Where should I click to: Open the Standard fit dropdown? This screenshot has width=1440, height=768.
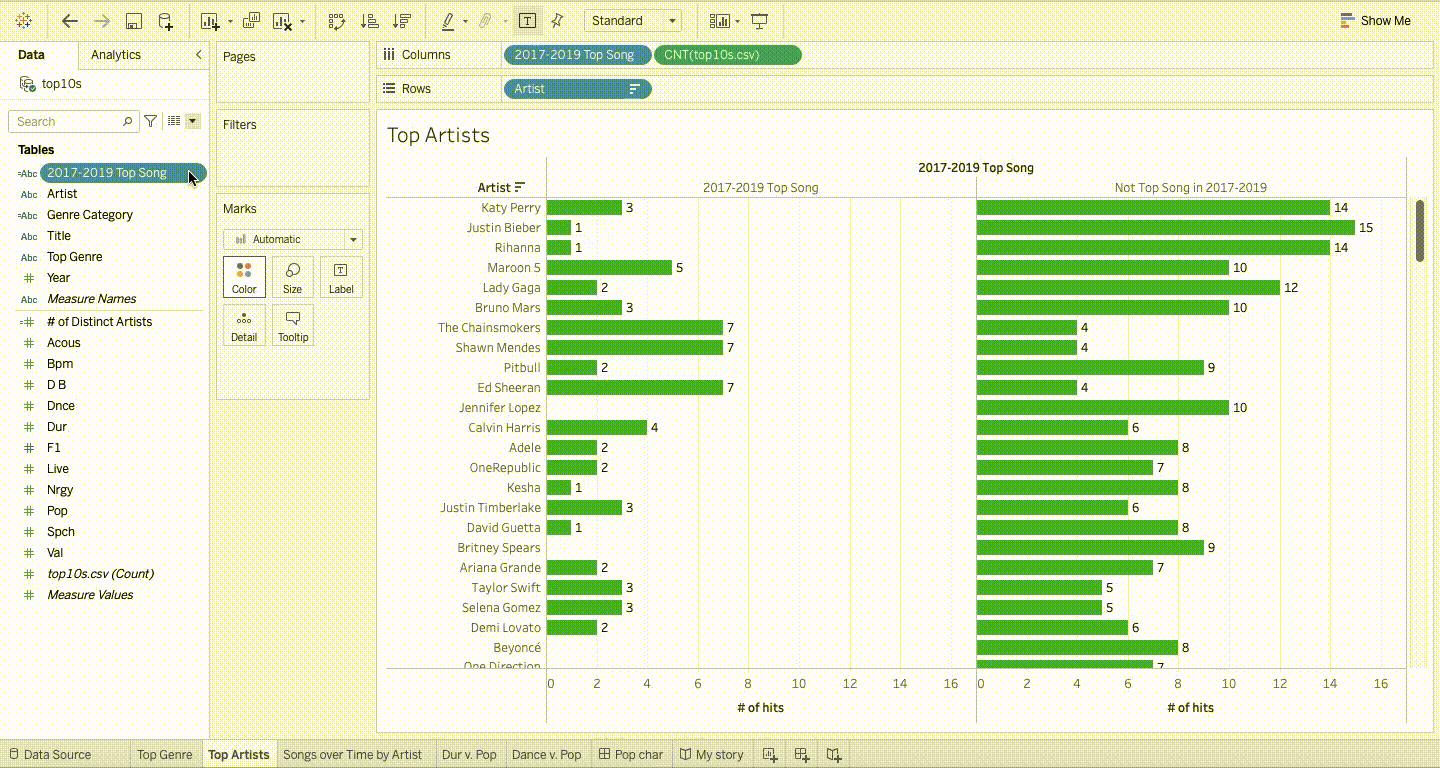633,20
